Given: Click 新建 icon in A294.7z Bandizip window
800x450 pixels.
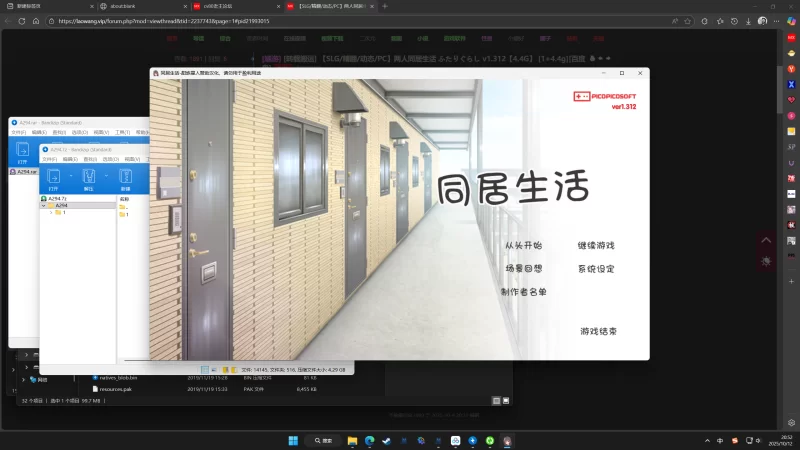Looking at the screenshot, I should pyautogui.click(x=126, y=180).
